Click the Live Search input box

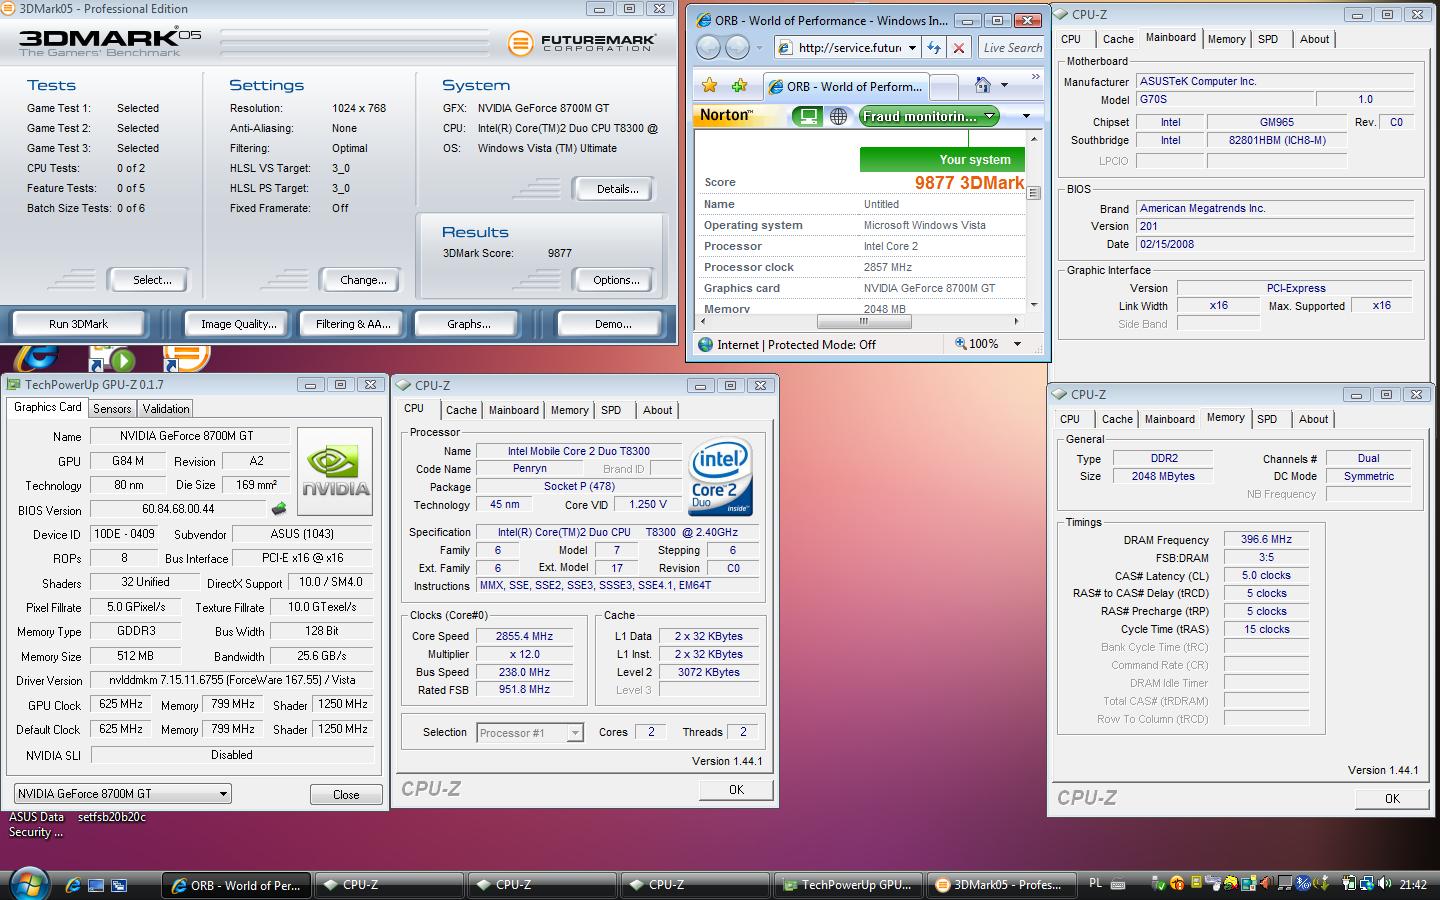[x=1011, y=47]
